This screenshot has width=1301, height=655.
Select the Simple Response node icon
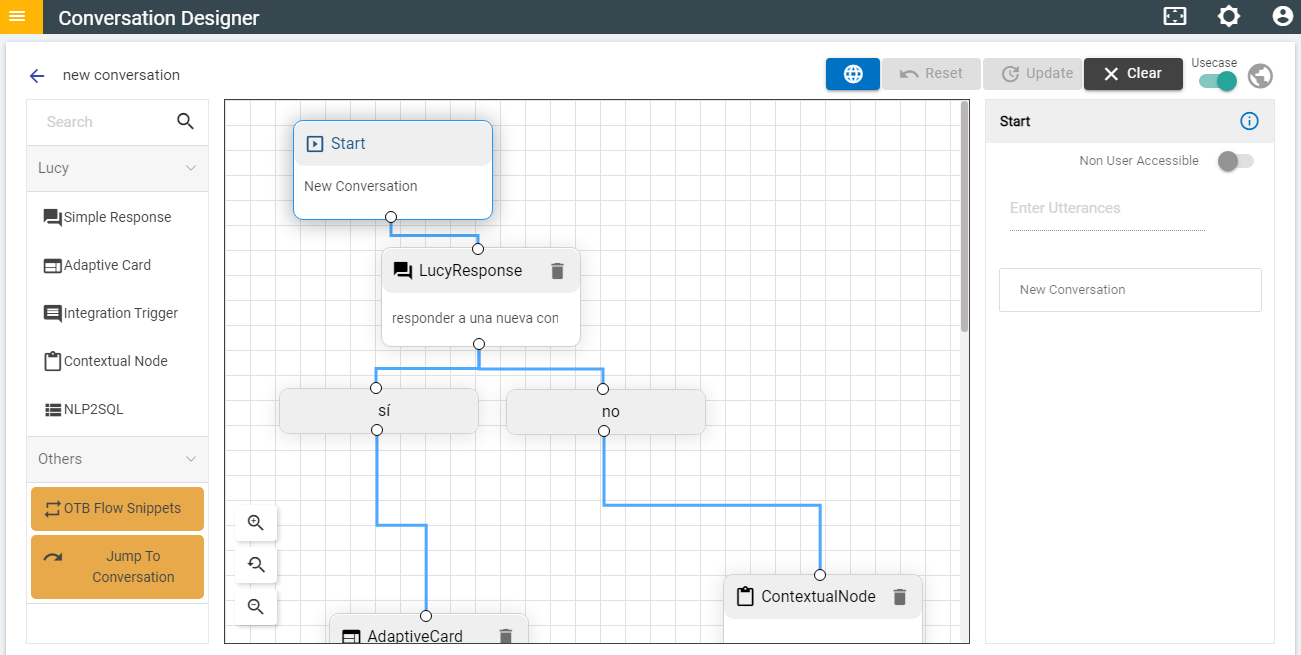52,217
